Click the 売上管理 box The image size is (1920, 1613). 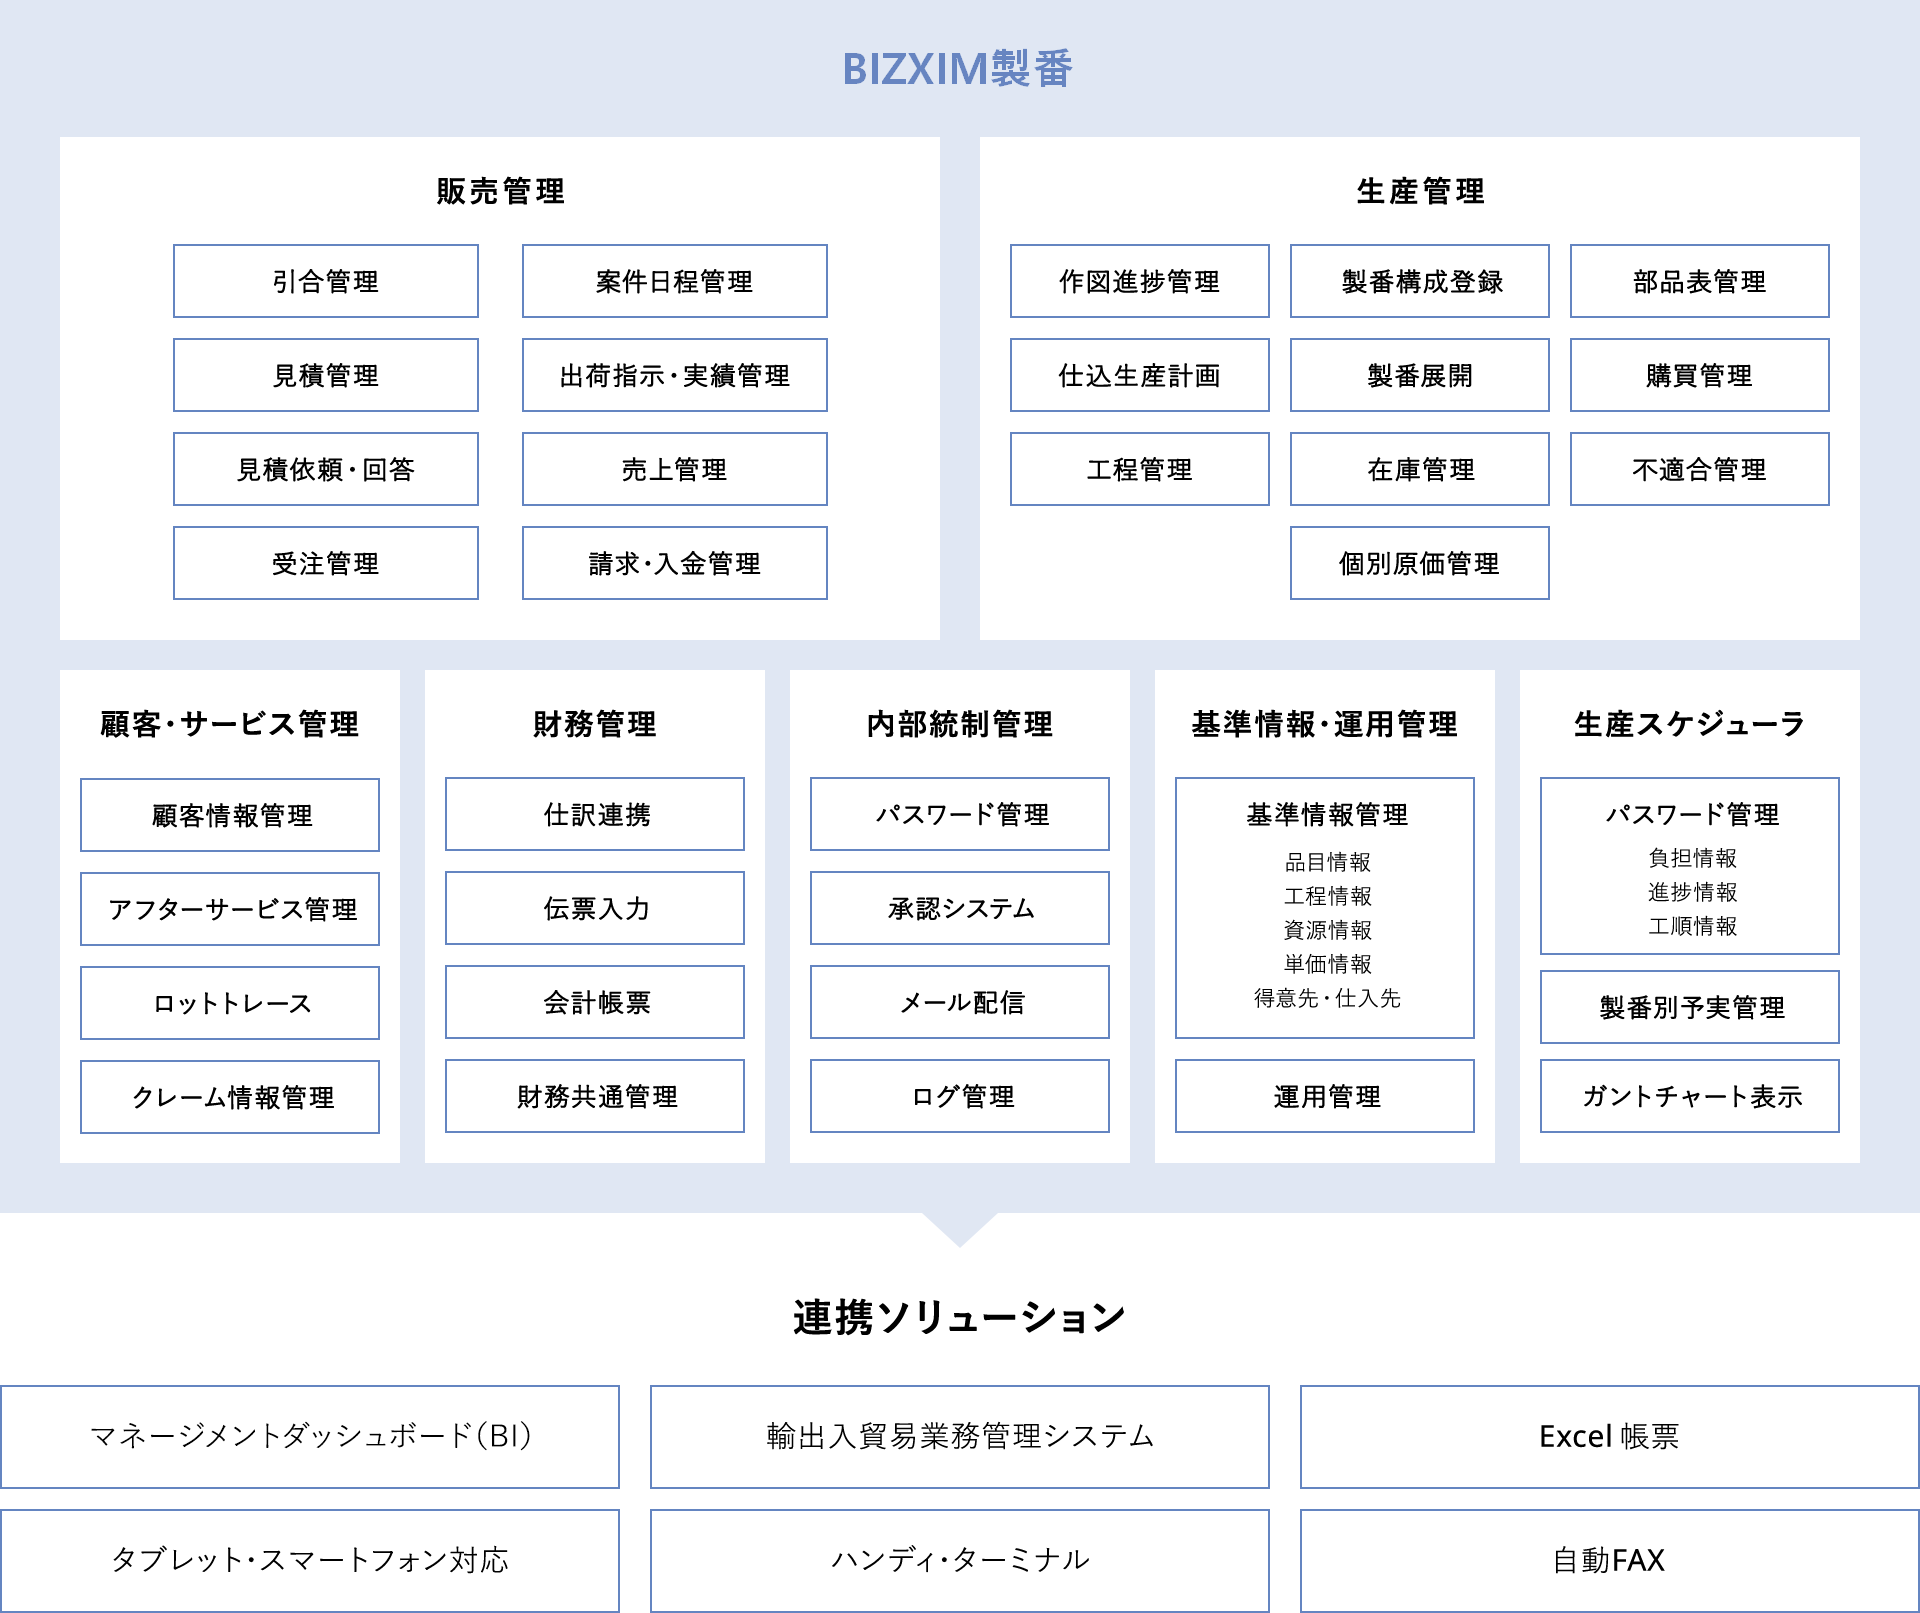tap(675, 469)
